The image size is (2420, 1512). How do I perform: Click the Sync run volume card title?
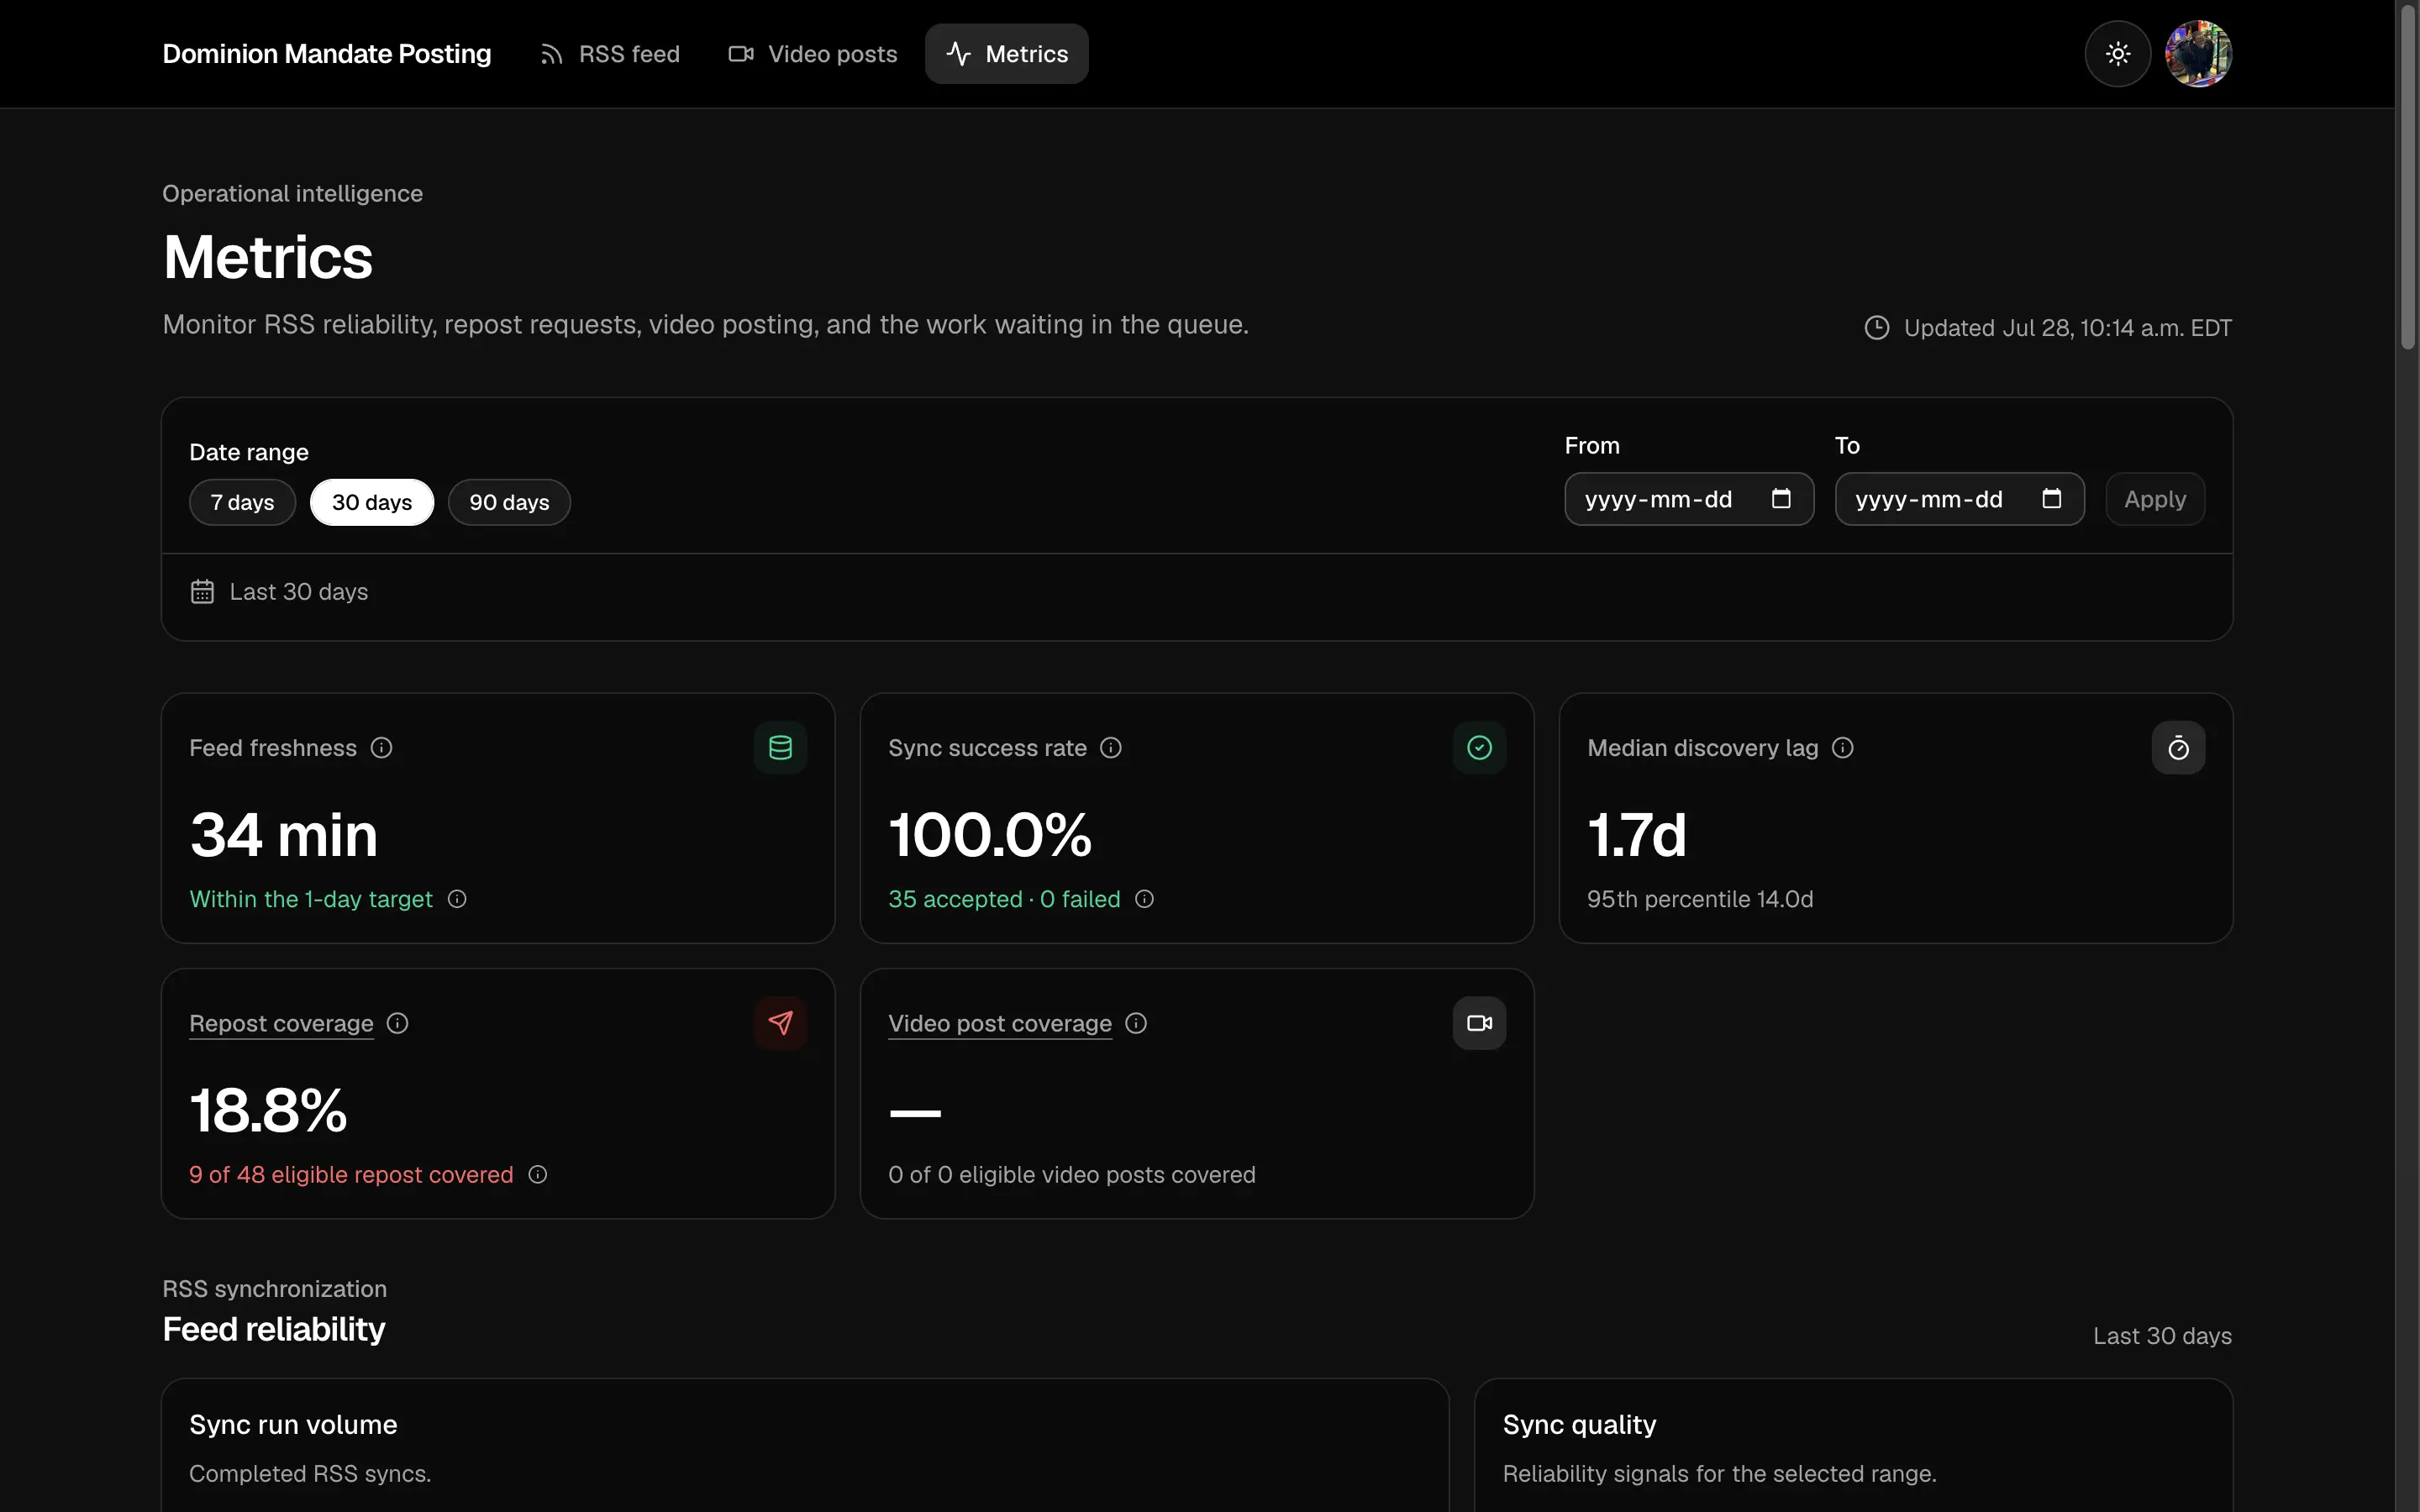tap(293, 1424)
